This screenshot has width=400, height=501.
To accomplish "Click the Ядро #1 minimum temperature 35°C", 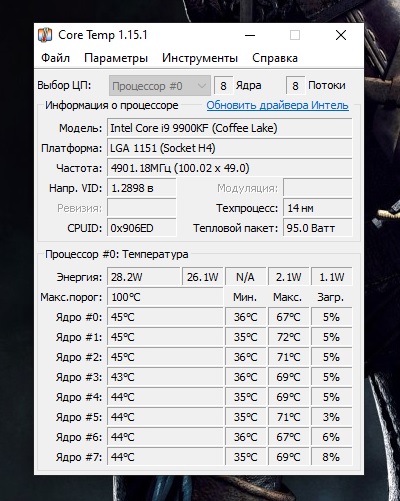I will pyautogui.click(x=245, y=337).
